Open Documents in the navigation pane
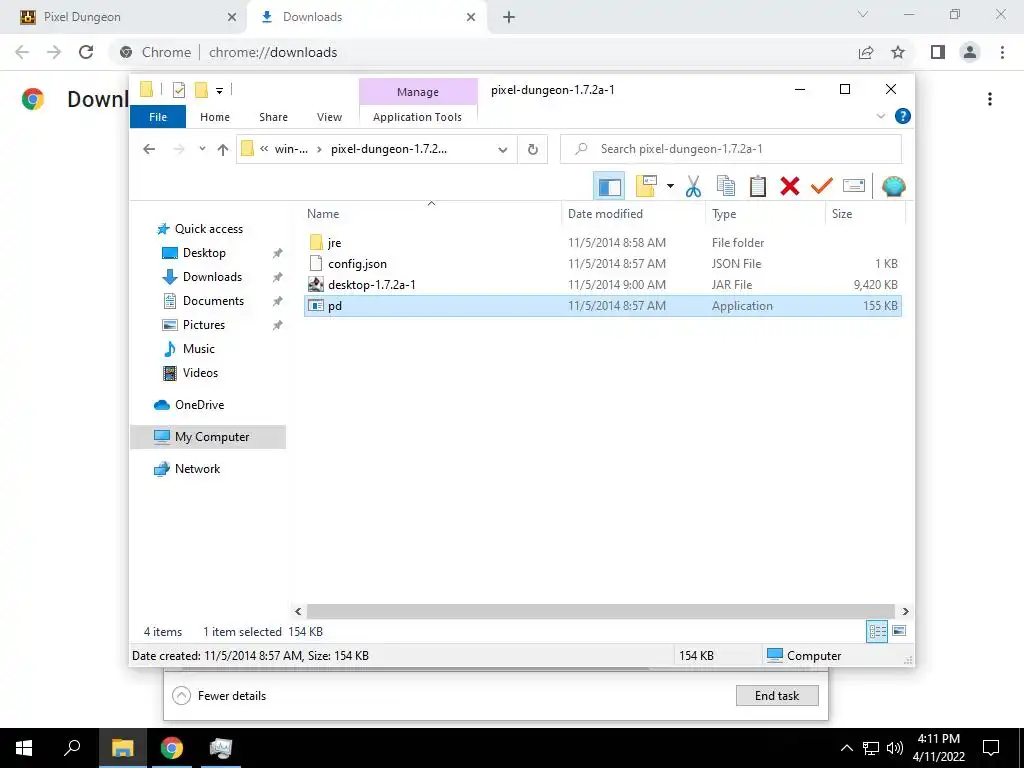The image size is (1024, 768). pyautogui.click(x=213, y=301)
